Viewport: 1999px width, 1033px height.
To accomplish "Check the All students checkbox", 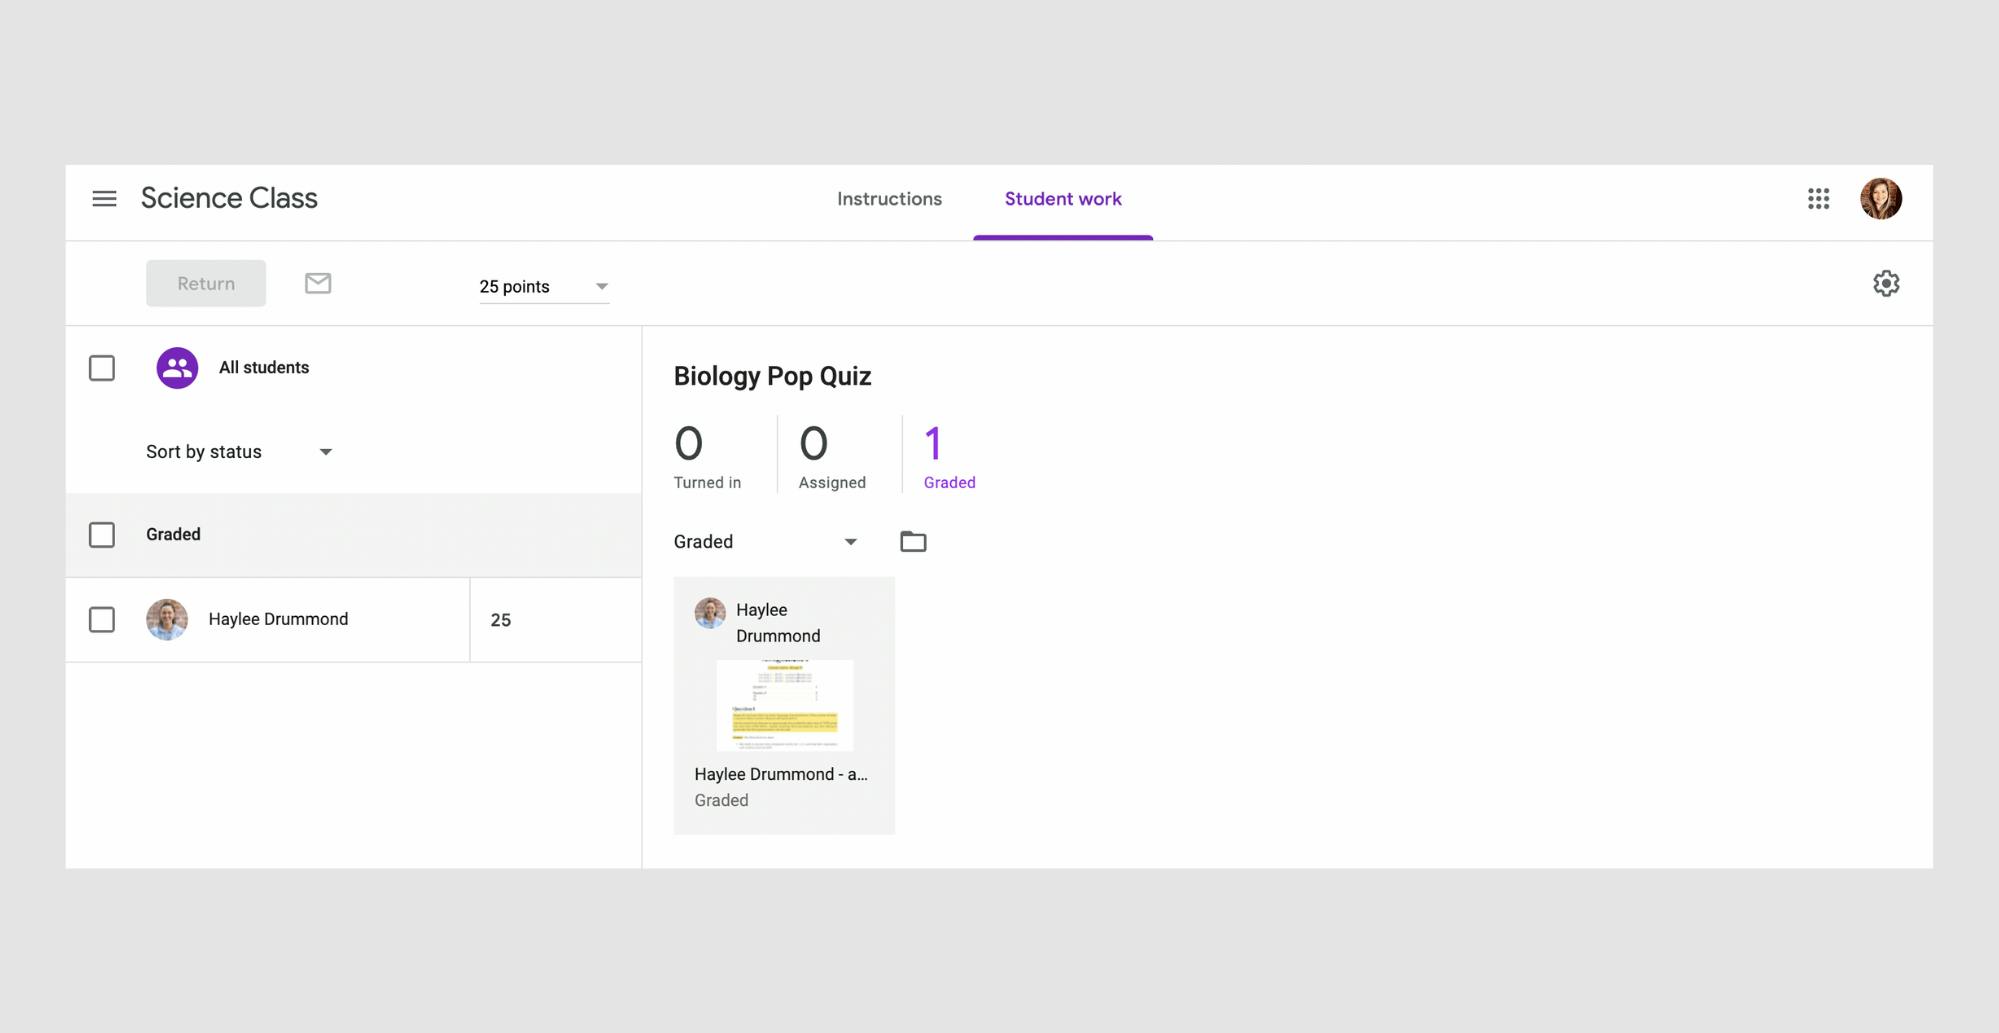I will 102,368.
